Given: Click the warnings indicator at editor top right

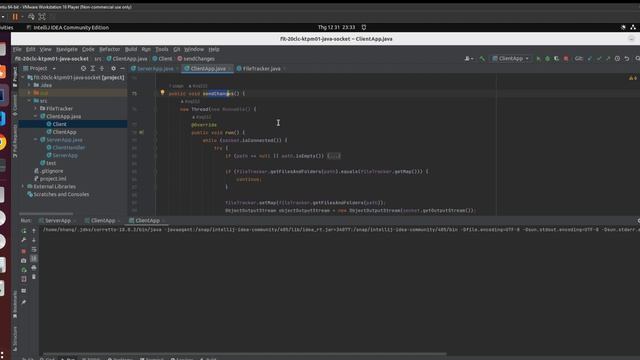Looking at the screenshot, I should [x=632, y=78].
